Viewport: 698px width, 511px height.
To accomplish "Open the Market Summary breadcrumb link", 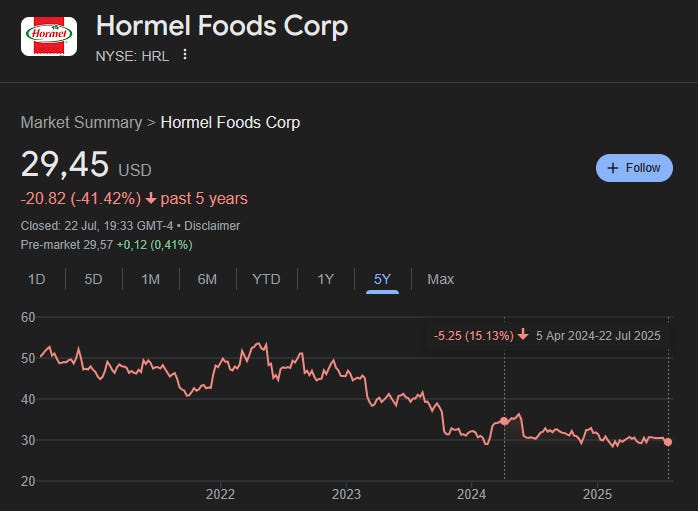I will point(81,122).
